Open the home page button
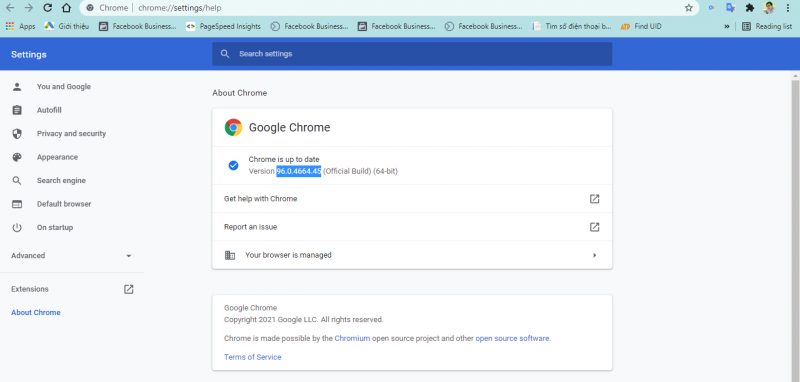This screenshot has width=800, height=382. 66,8
